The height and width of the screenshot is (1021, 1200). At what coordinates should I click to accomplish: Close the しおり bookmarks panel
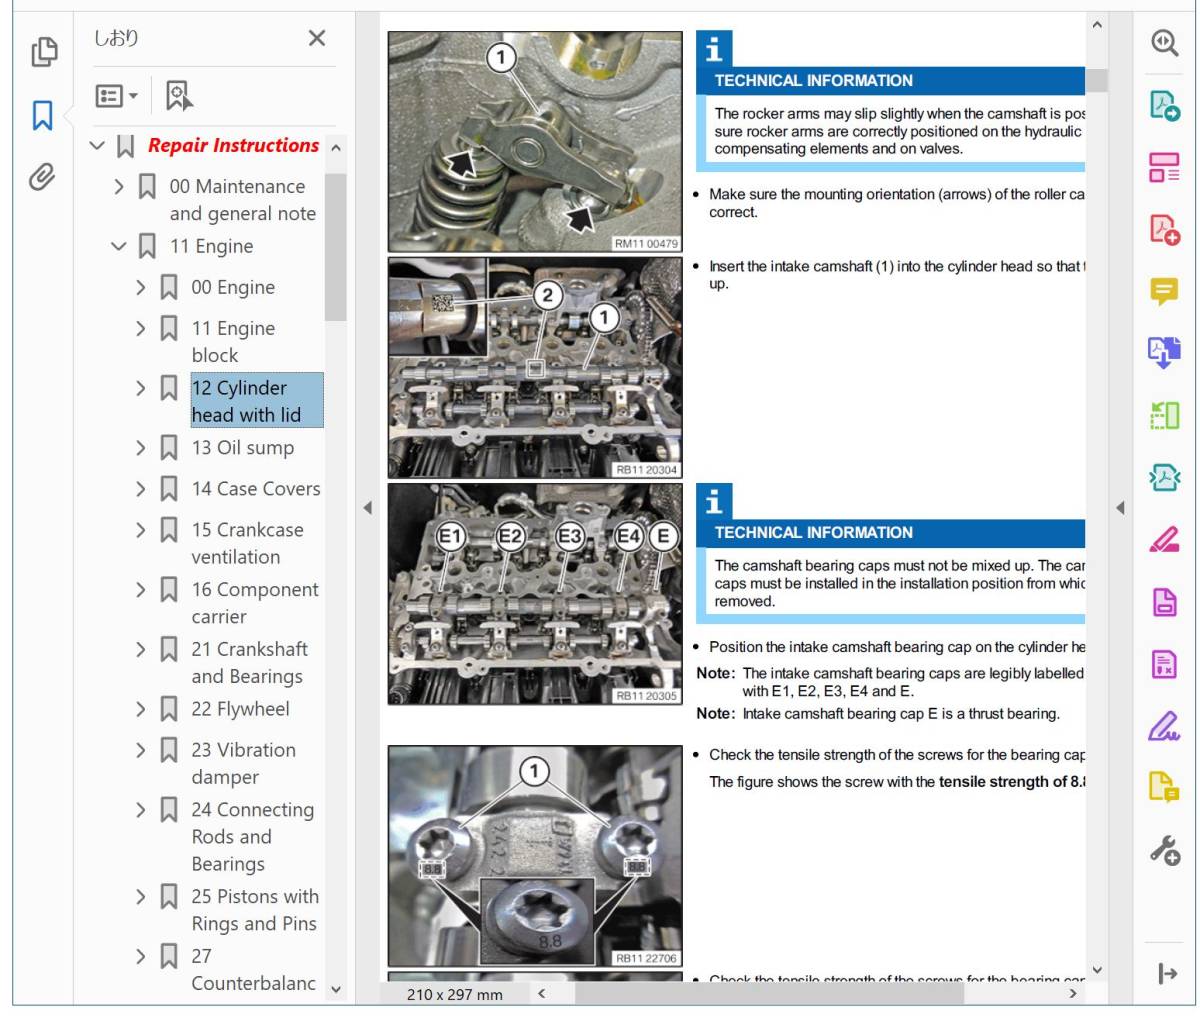(x=317, y=38)
